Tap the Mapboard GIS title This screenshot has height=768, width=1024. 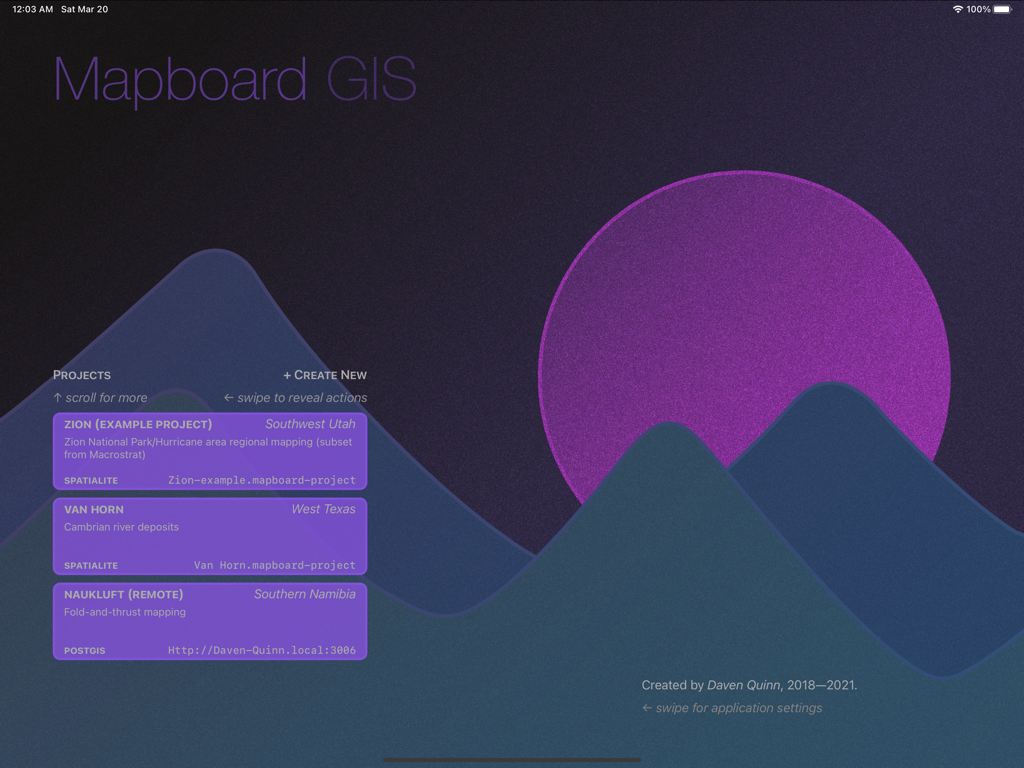[234, 80]
